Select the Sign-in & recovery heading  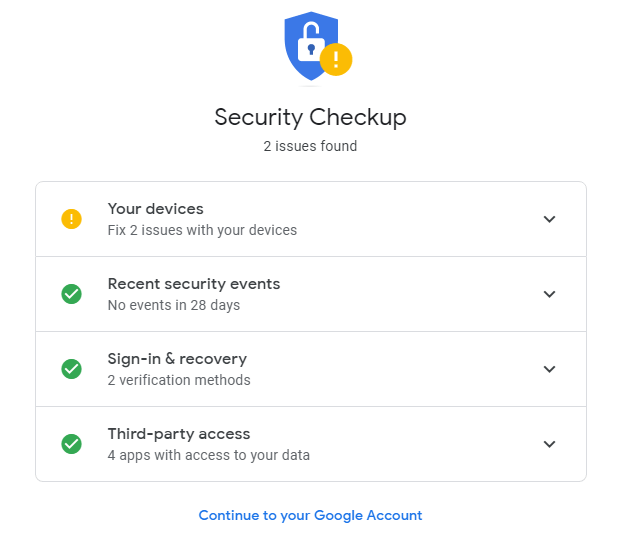(x=177, y=359)
